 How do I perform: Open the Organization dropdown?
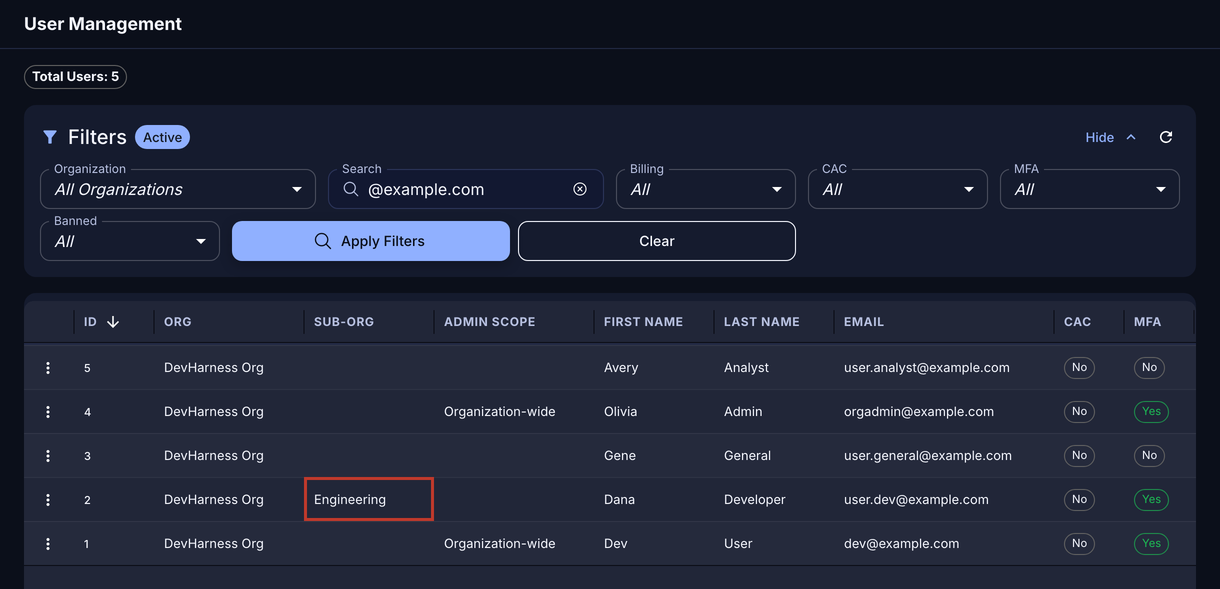[x=178, y=189]
